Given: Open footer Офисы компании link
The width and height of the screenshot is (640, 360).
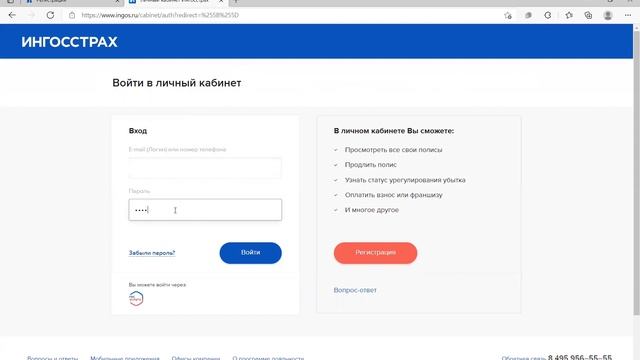Looking at the screenshot, I should point(196,358).
